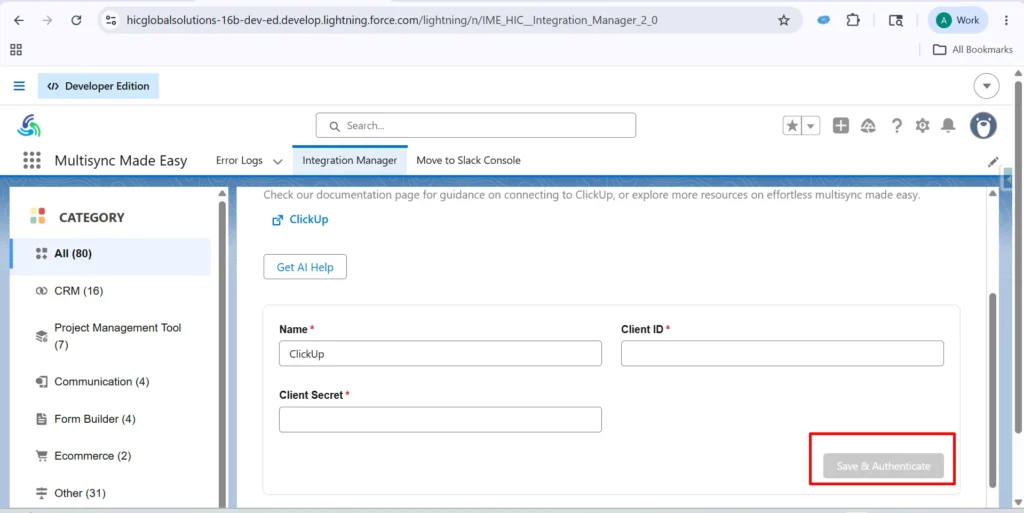Focus the Salesforce Search box
The image size is (1024, 513).
(475, 125)
